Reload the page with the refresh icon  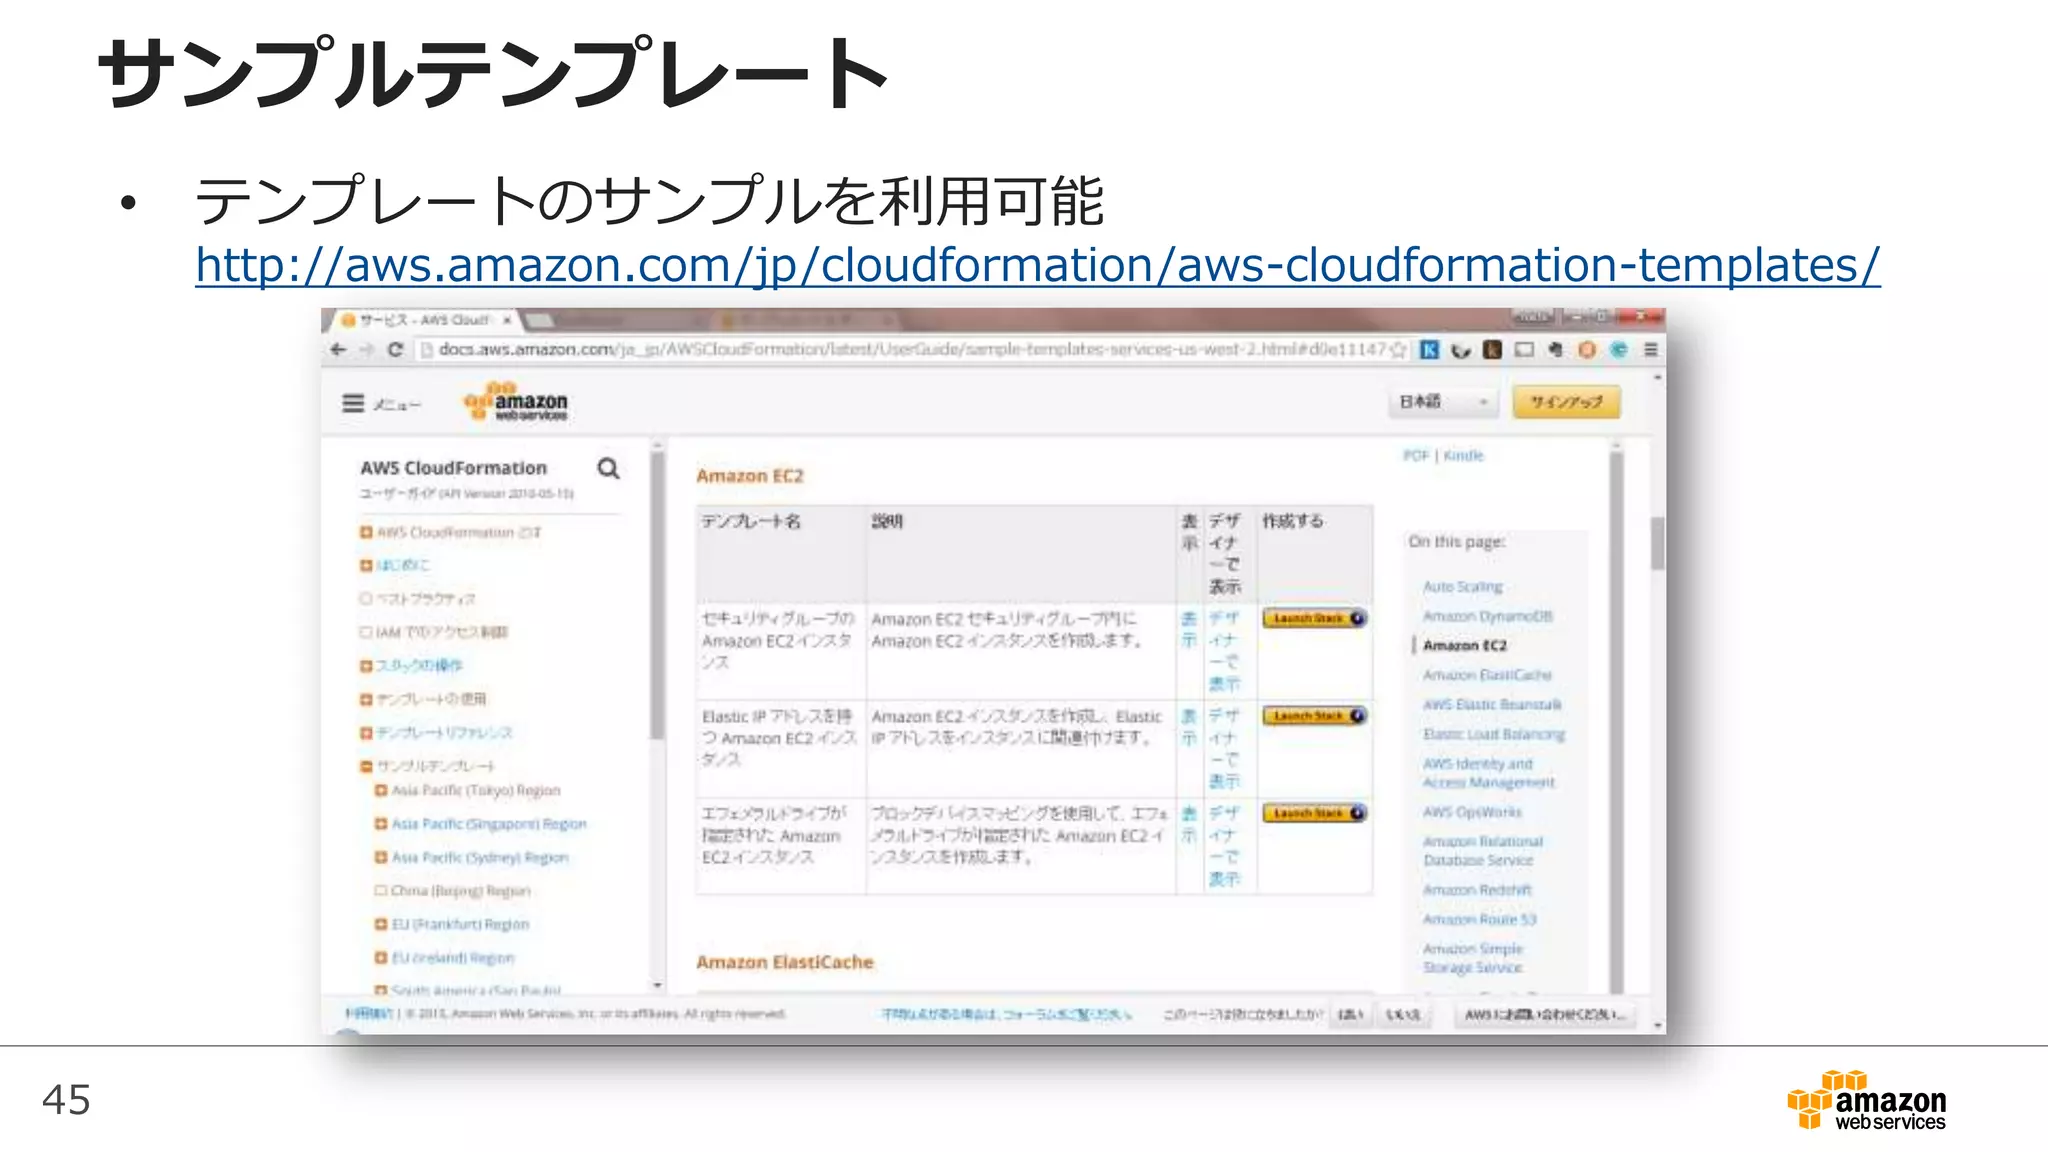395,349
